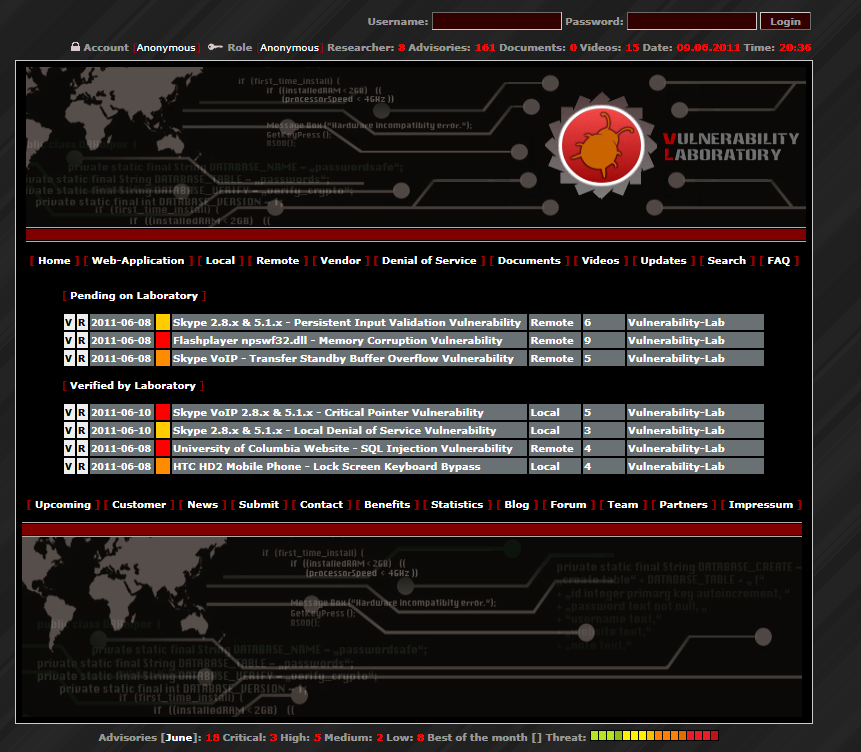Open the Contact footer link

(x=321, y=505)
